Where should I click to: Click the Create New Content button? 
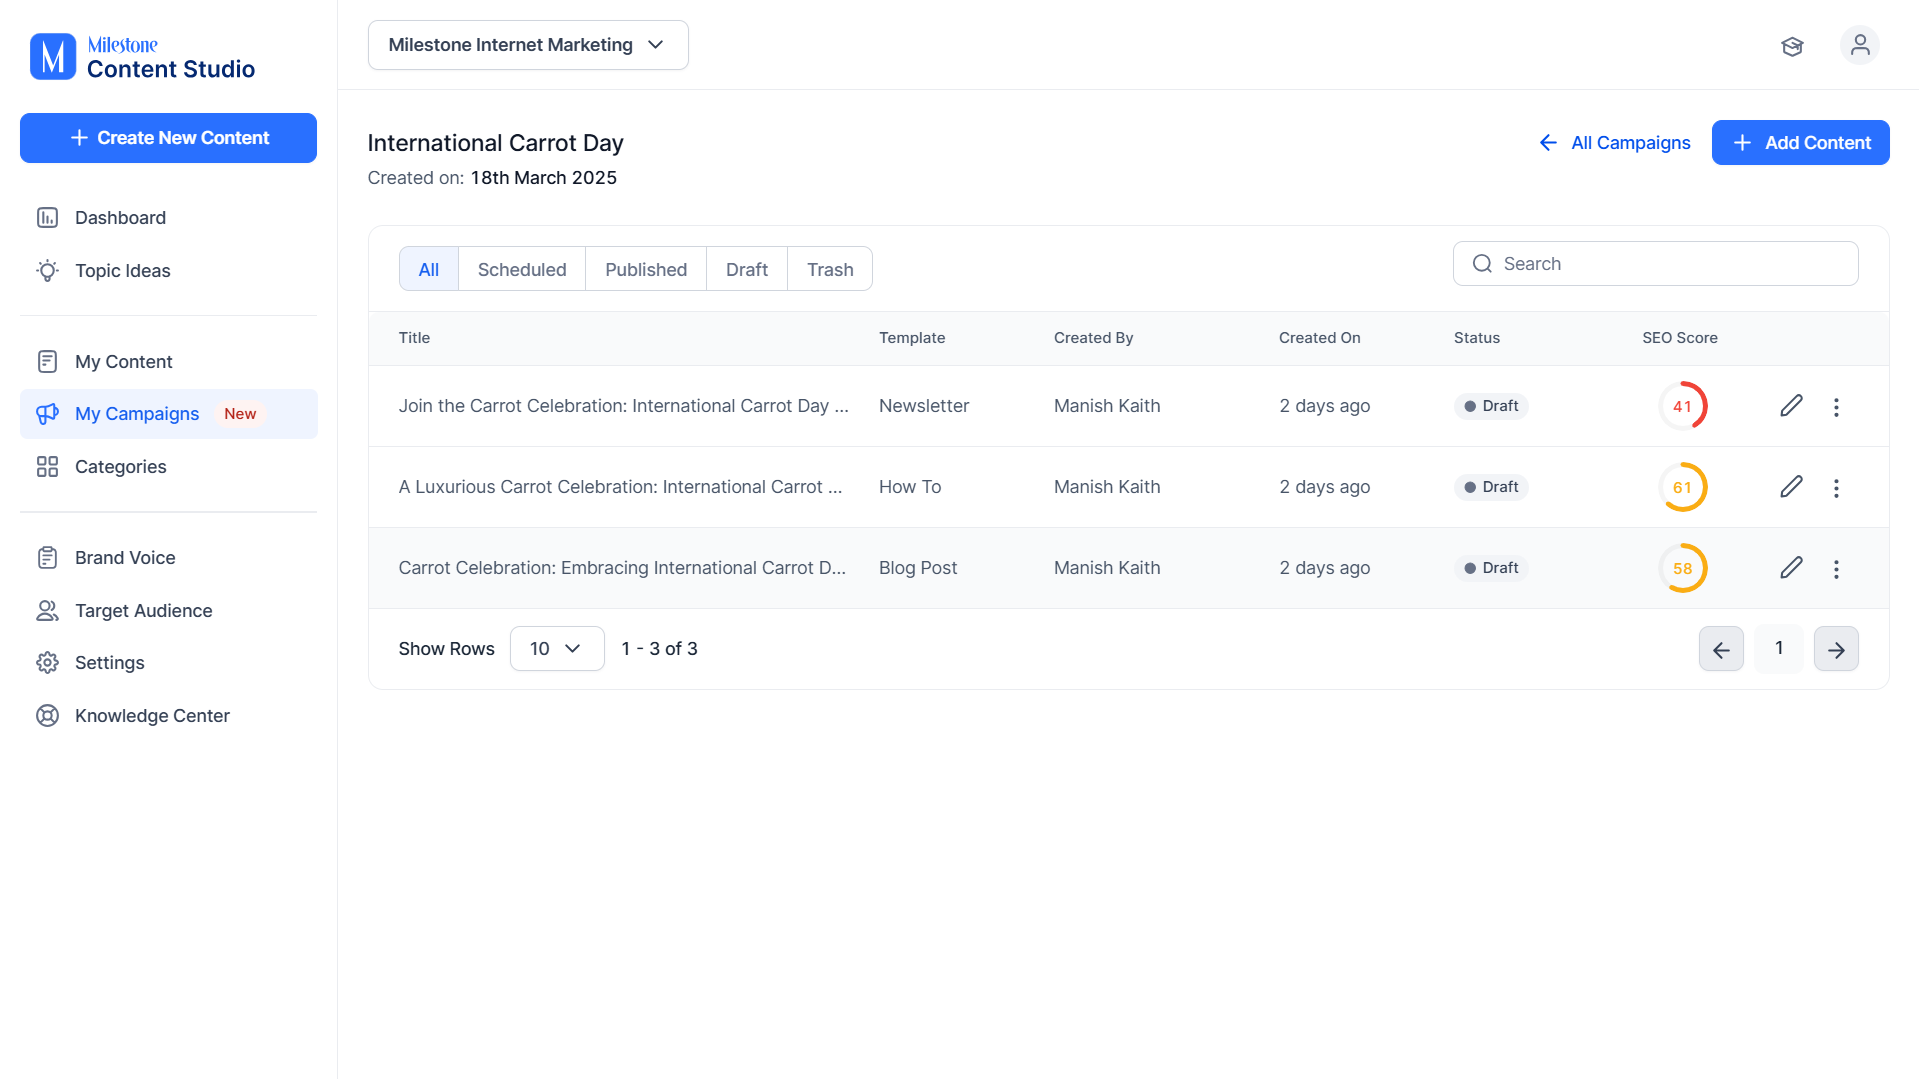tap(168, 138)
